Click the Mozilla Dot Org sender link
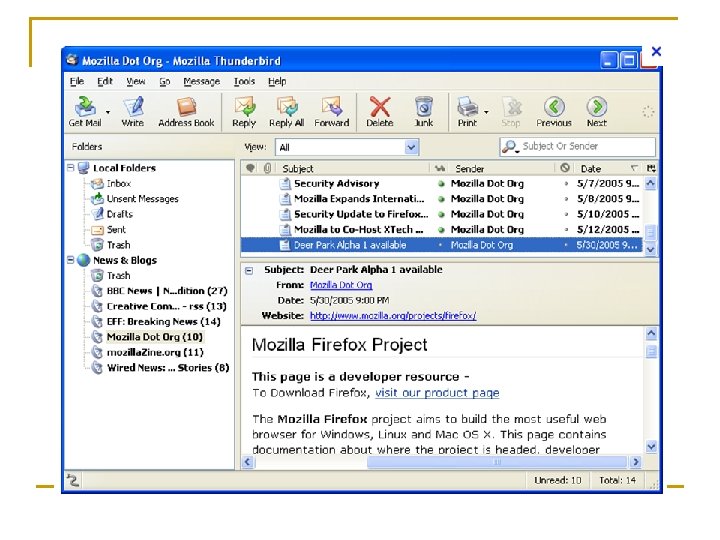Viewport: 720px width, 540px height. 341,285
